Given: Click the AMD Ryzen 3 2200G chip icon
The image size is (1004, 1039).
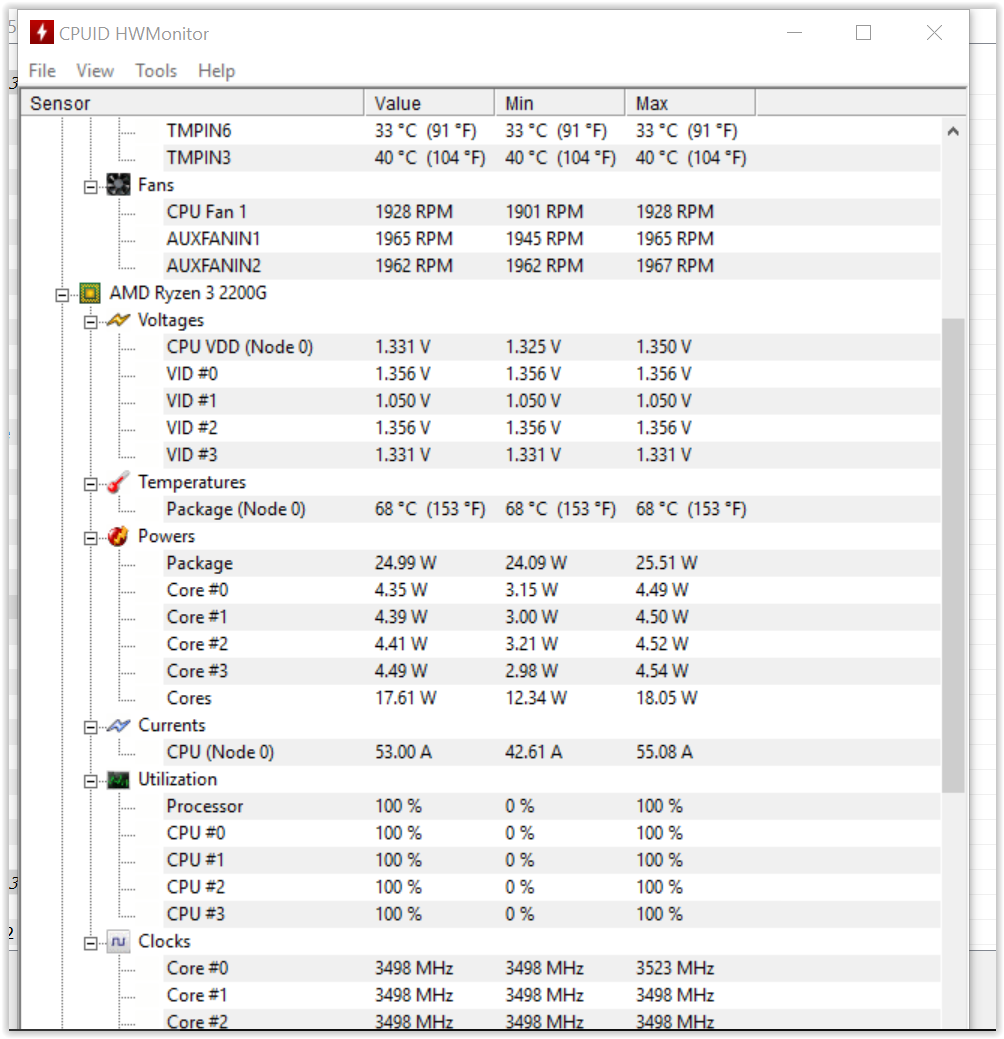Looking at the screenshot, I should pos(89,293).
